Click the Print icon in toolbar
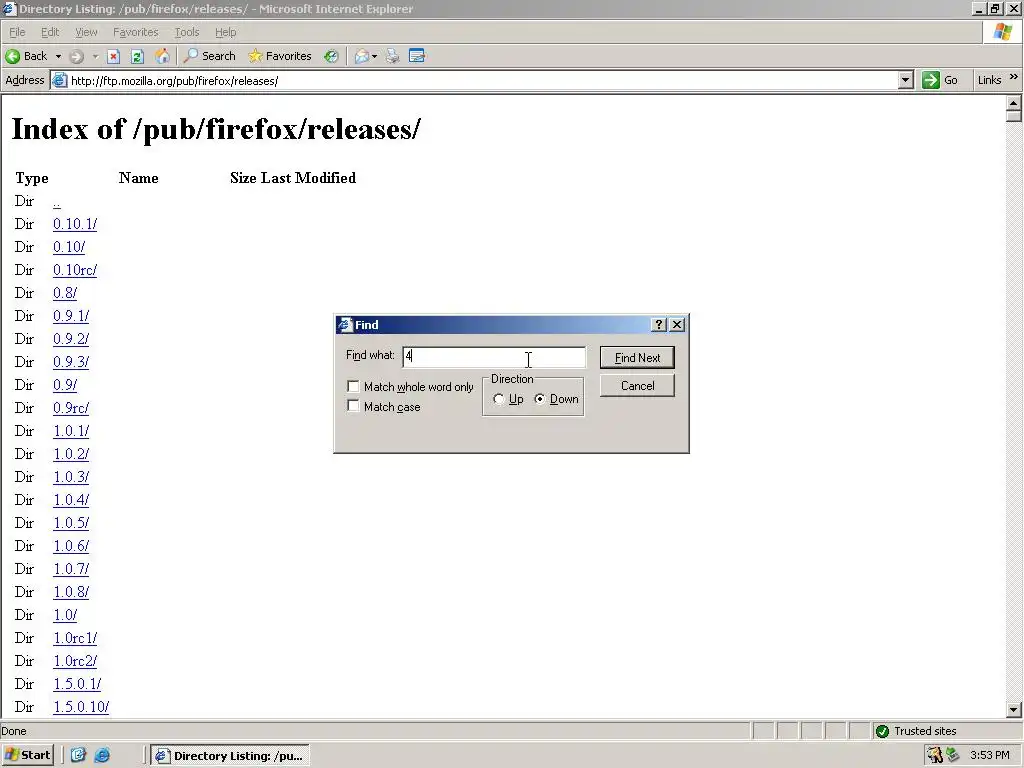The width and height of the screenshot is (1024, 768). 392,56
